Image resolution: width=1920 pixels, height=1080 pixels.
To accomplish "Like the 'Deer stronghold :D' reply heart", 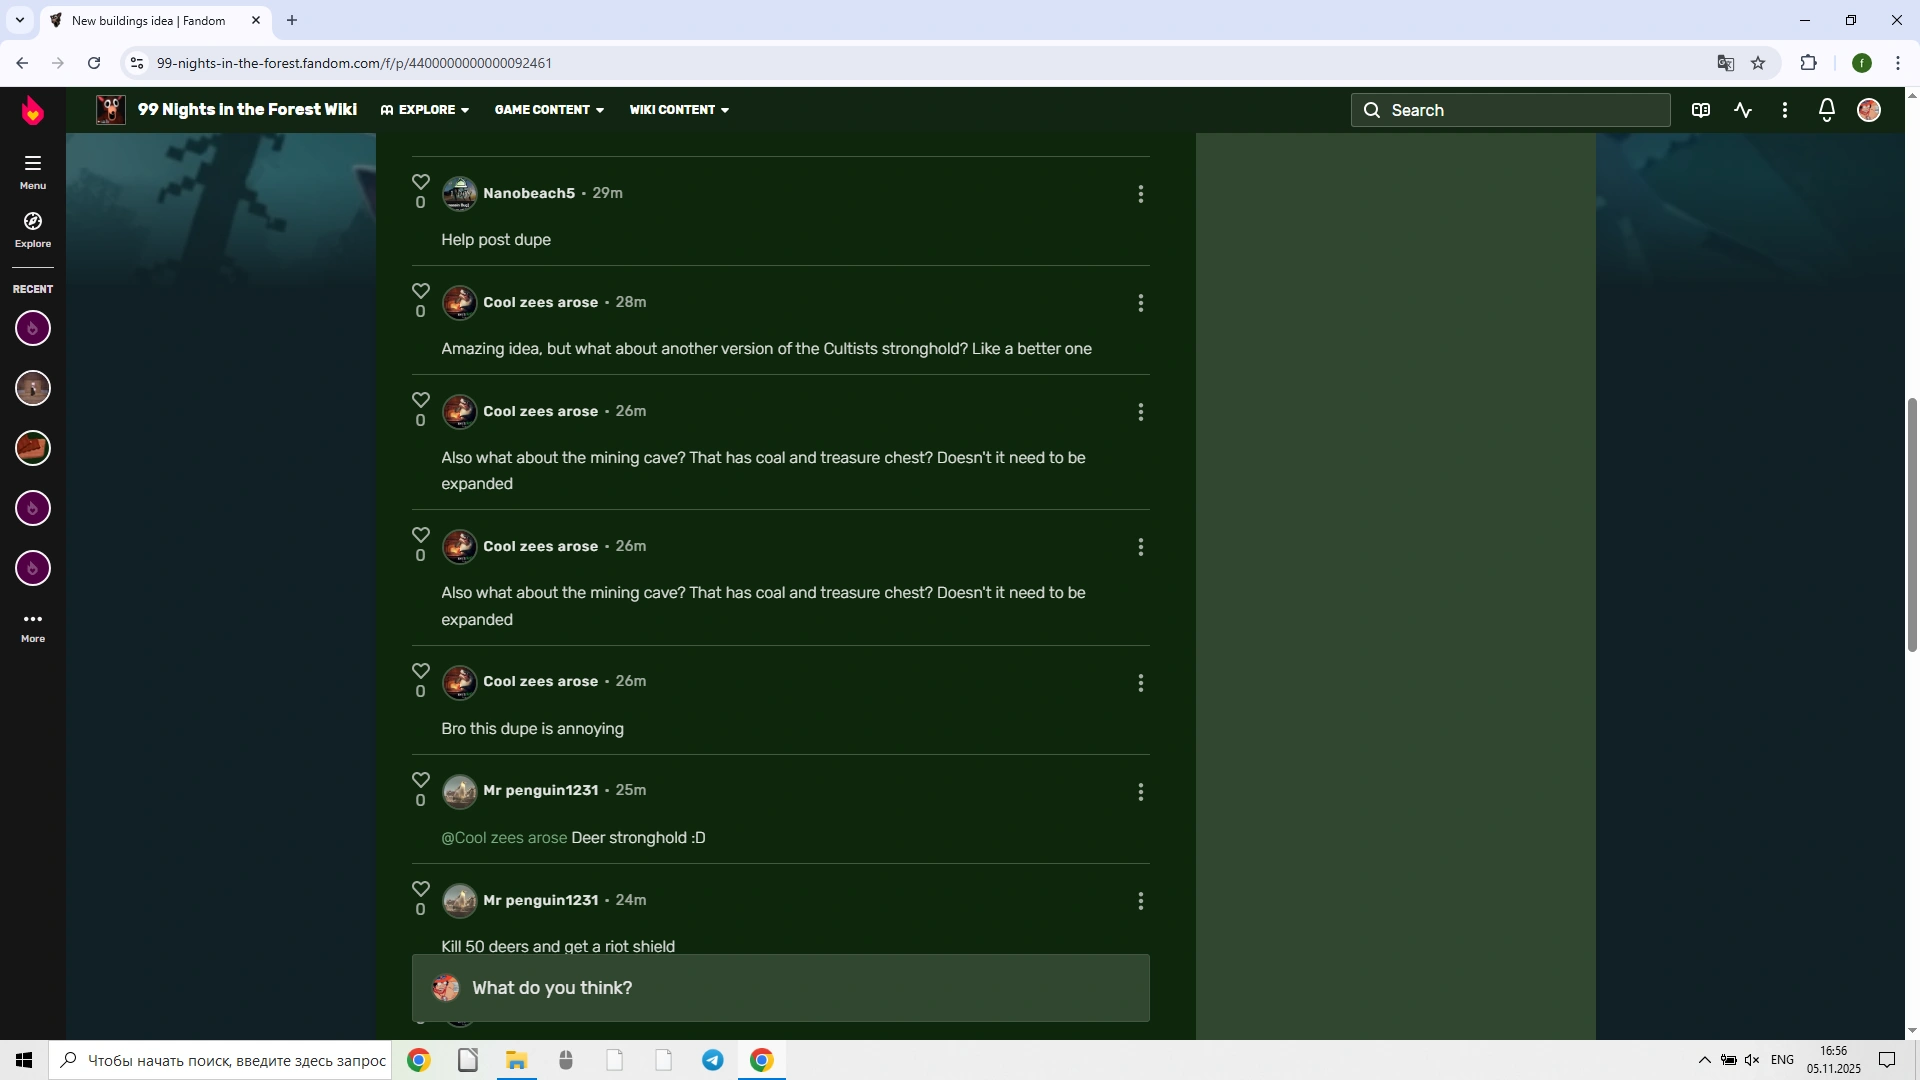I will click(421, 780).
